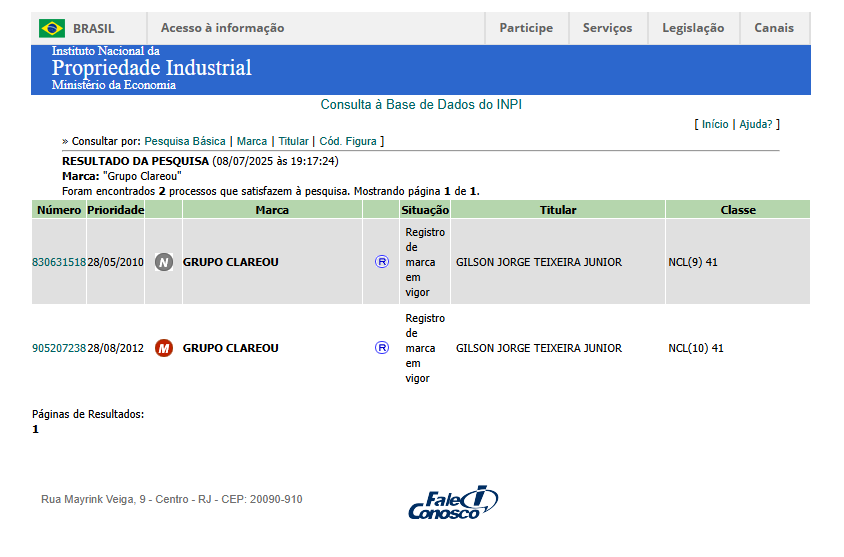This screenshot has height=557, width=844.
Task: Click registered symbol in second result row
Action: pos(381,348)
